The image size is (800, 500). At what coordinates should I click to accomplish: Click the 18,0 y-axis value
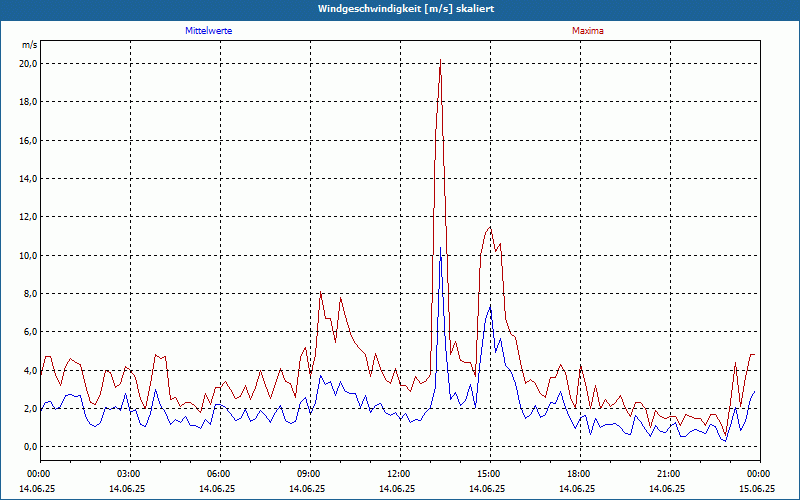point(28,102)
